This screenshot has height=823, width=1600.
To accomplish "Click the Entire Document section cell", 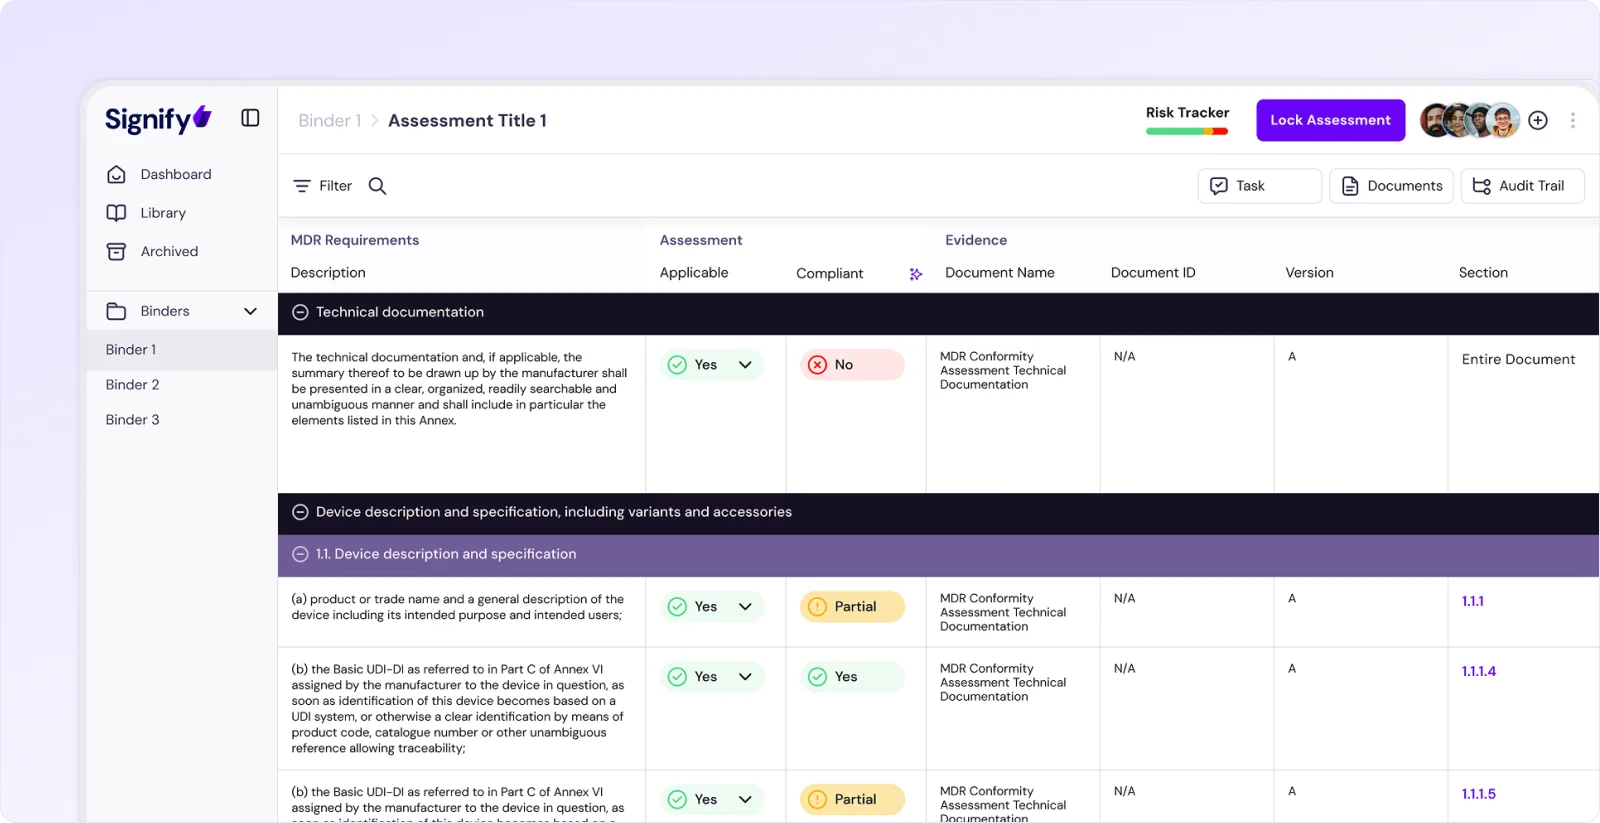I will 1518,359.
